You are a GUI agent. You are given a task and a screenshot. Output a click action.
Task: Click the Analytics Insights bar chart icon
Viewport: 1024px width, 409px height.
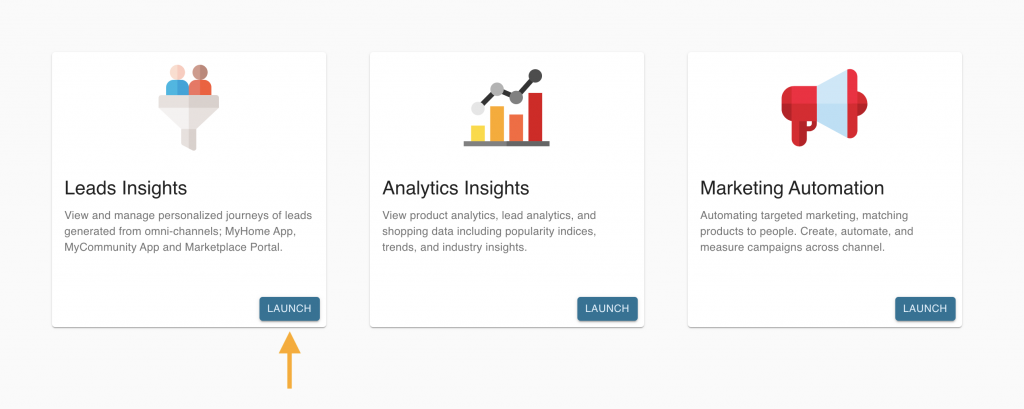(507, 108)
